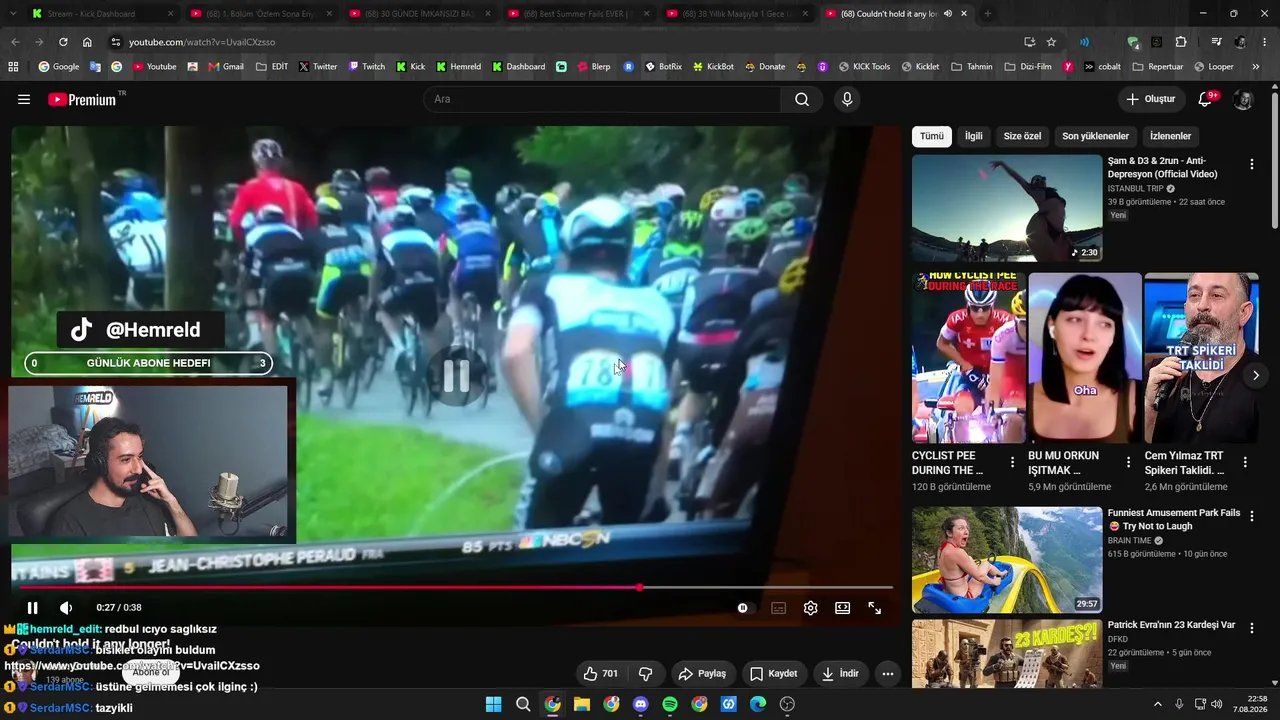This screenshot has height=720, width=1280.
Task: Bookmark this page with star icon
Action: [x=1051, y=42]
